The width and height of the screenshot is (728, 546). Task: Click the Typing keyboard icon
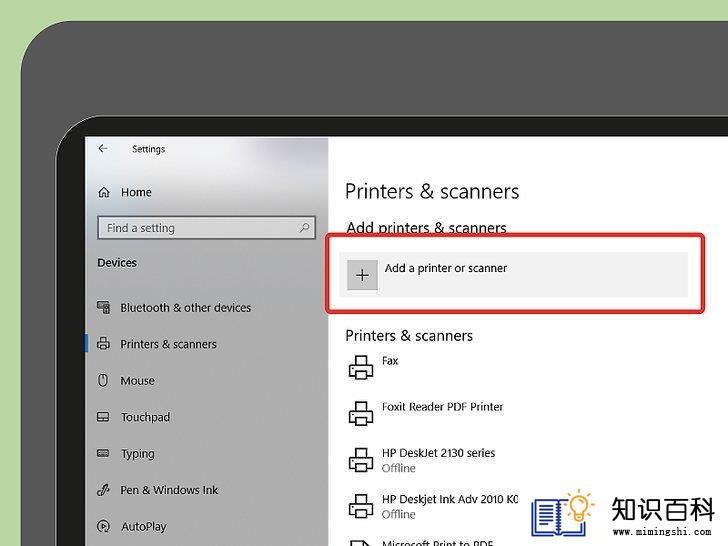click(x=103, y=453)
